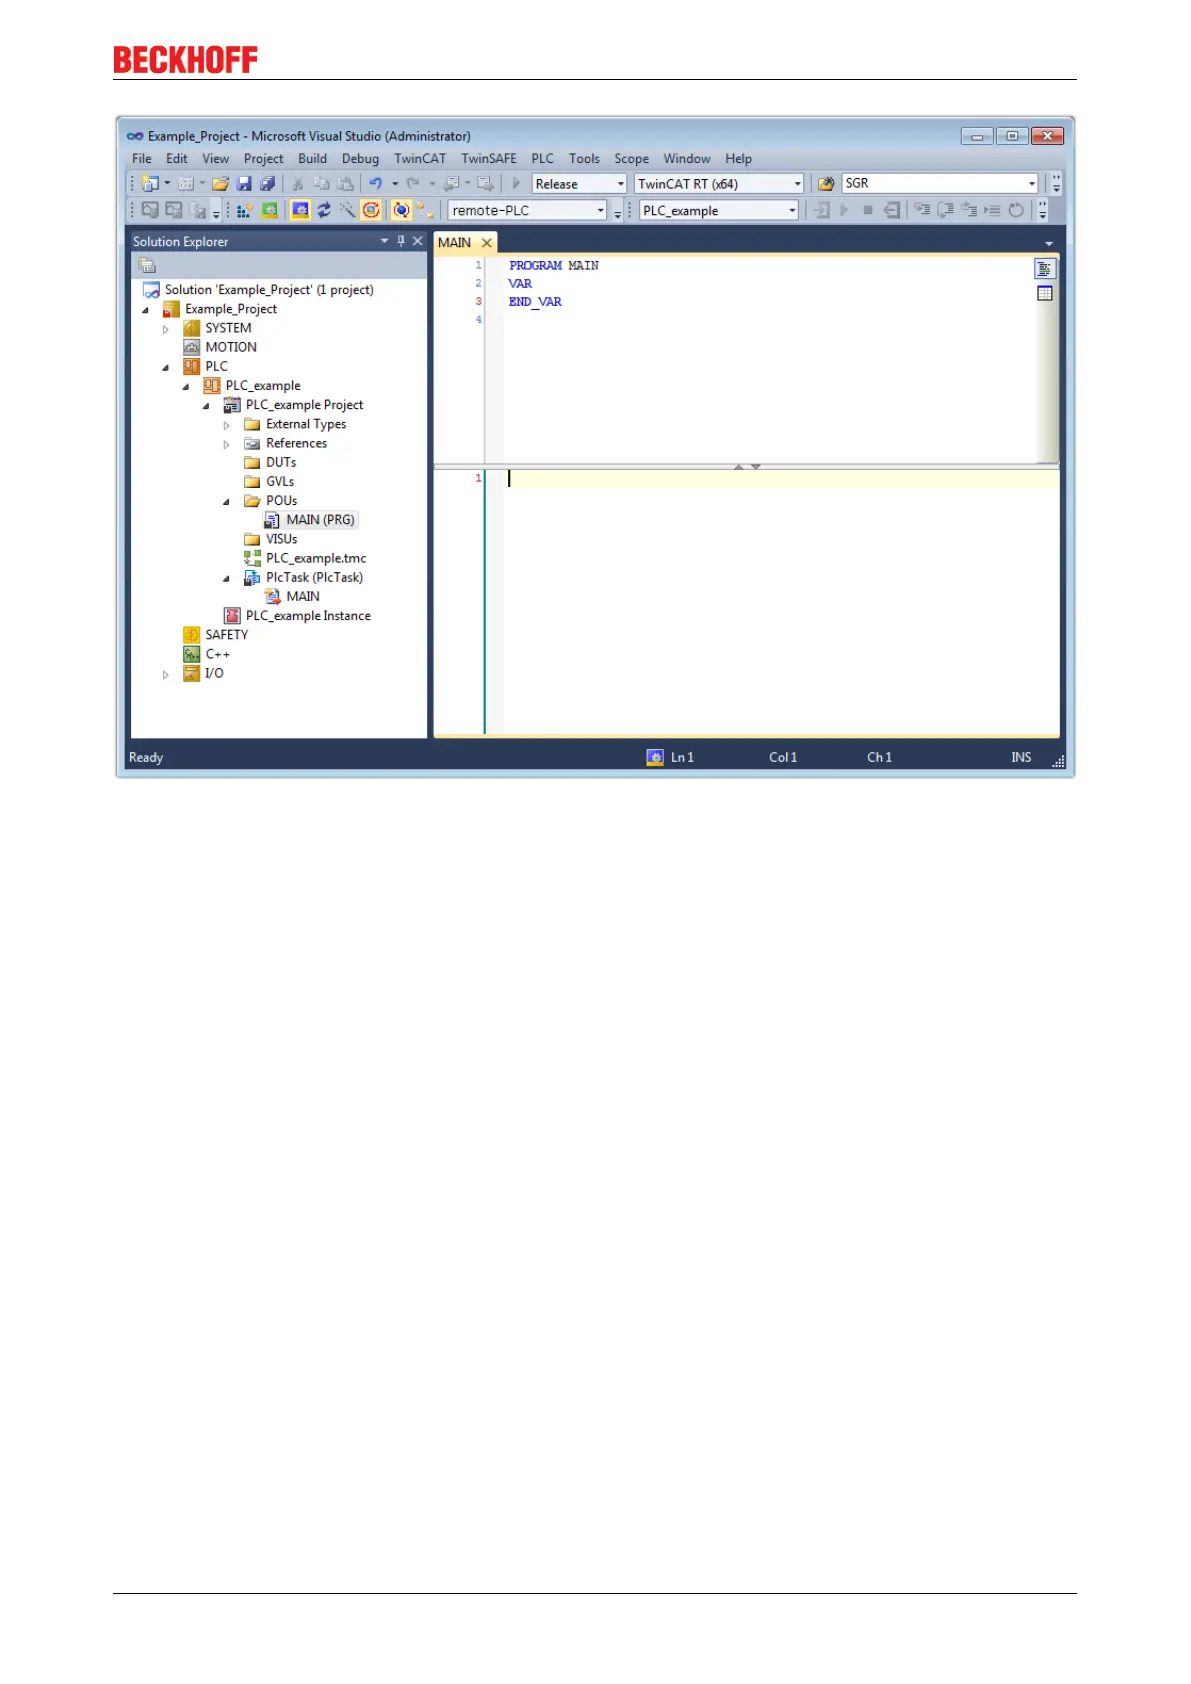Select the GVLs folder
The height and width of the screenshot is (1684, 1191).
[x=280, y=481]
